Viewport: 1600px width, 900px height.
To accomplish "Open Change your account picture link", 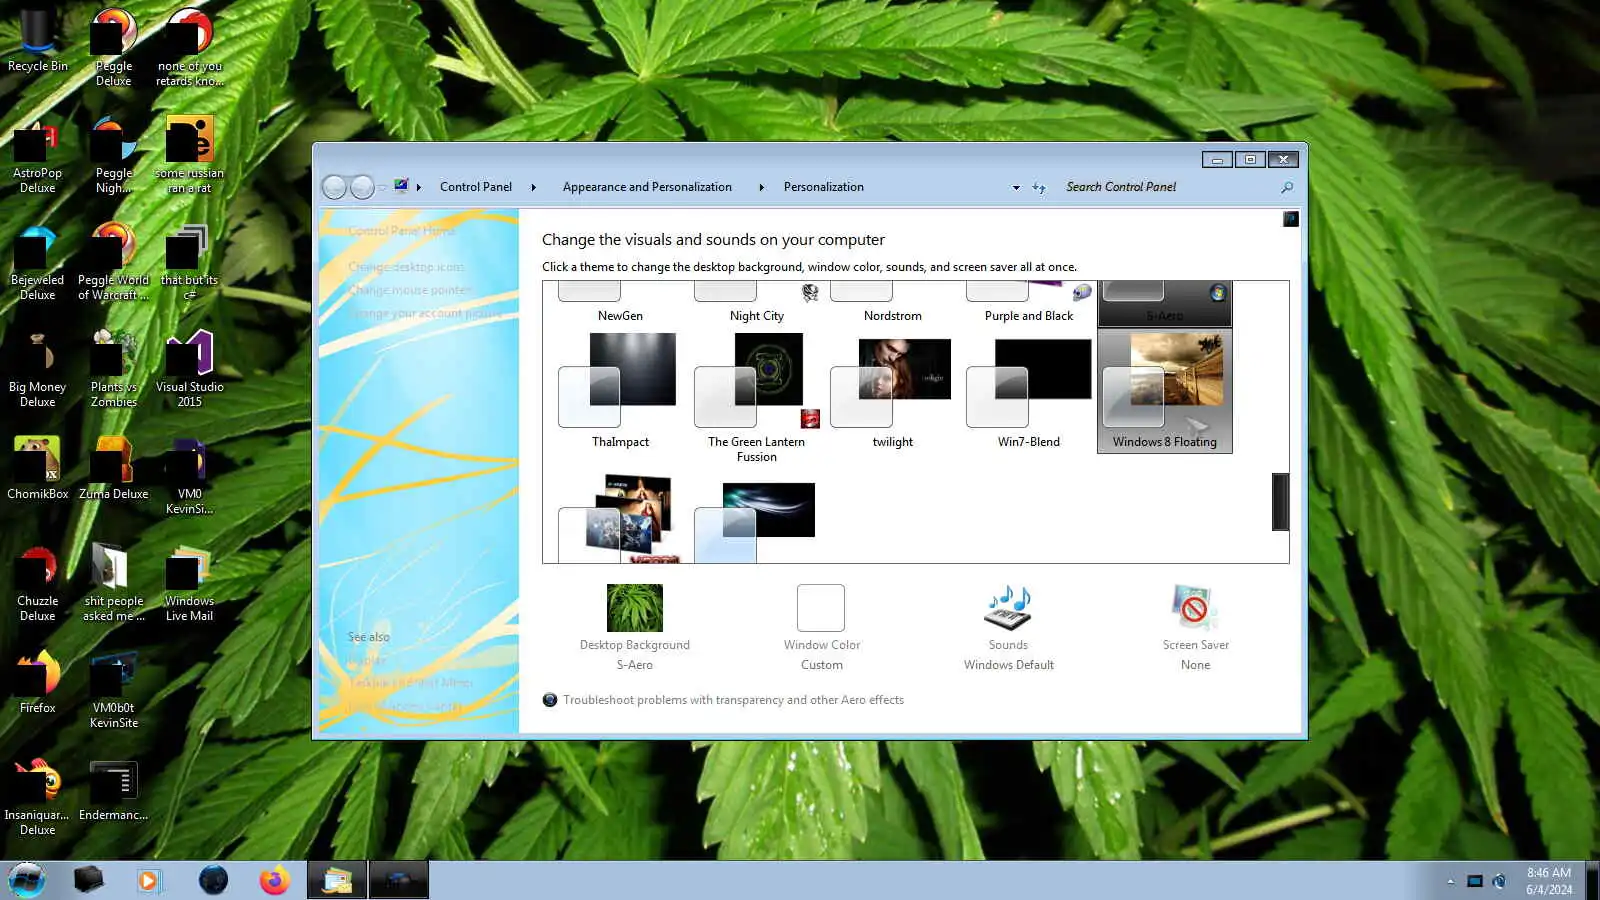I will click(424, 313).
